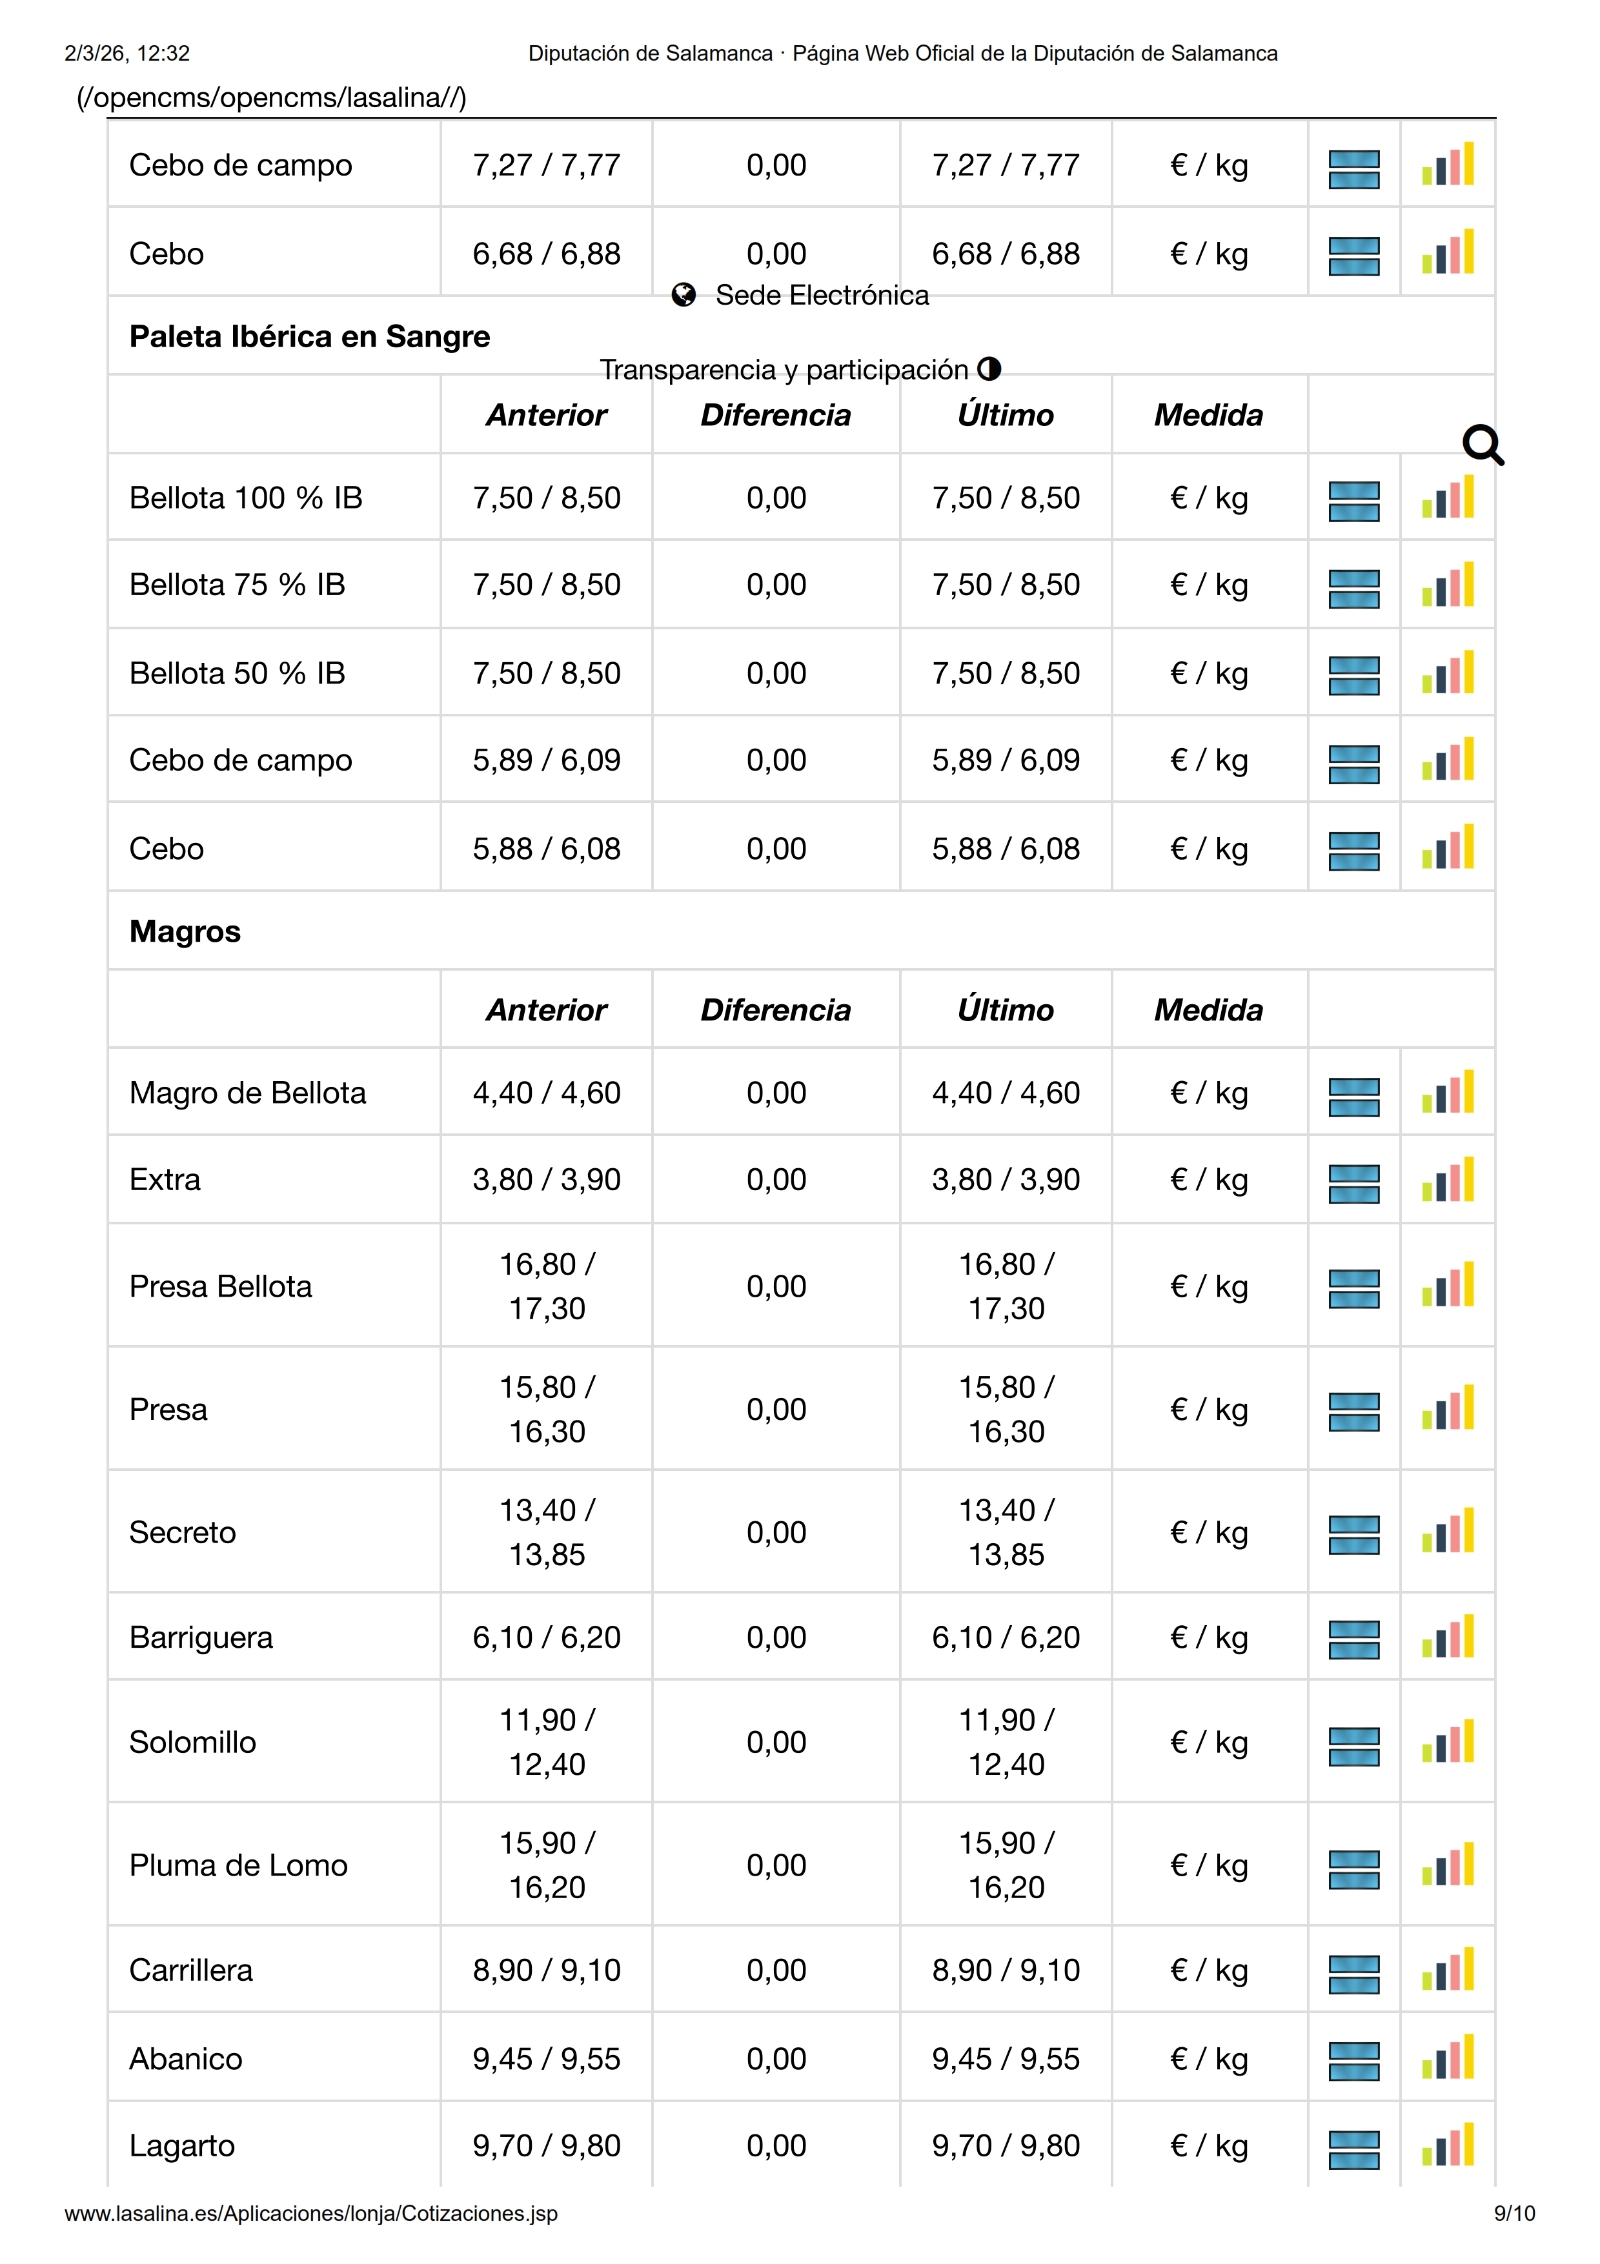
Task: Click the Magros section heading
Action: (x=185, y=931)
